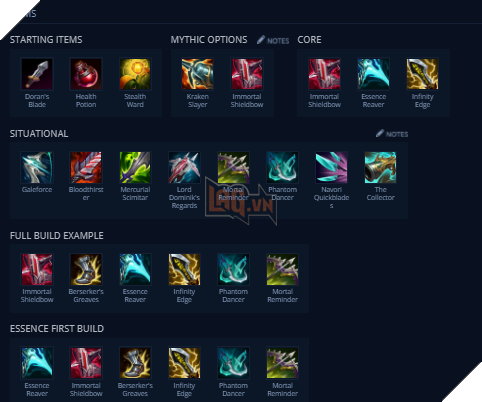Click Immortal Shieldbow under Mythic Options
Image resolution: width=482 pixels, height=402 pixels.
click(247, 74)
